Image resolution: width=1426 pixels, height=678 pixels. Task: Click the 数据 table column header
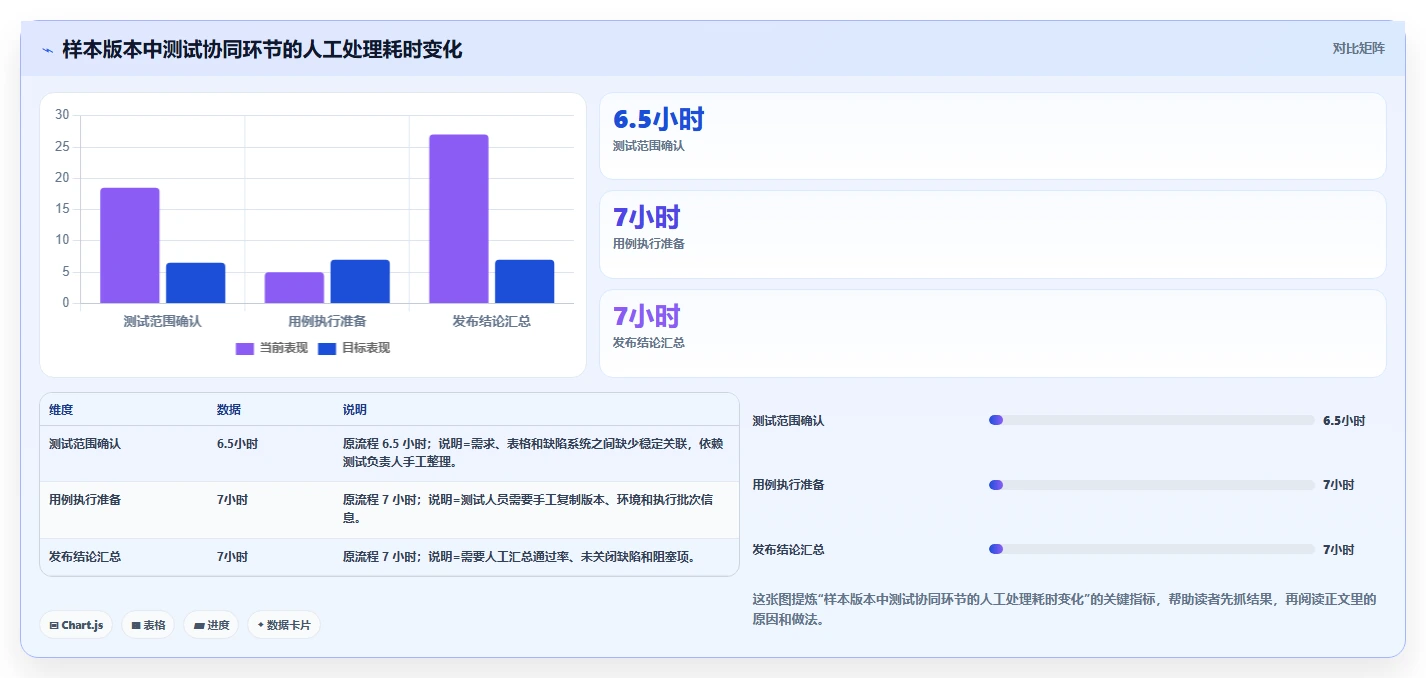point(229,410)
